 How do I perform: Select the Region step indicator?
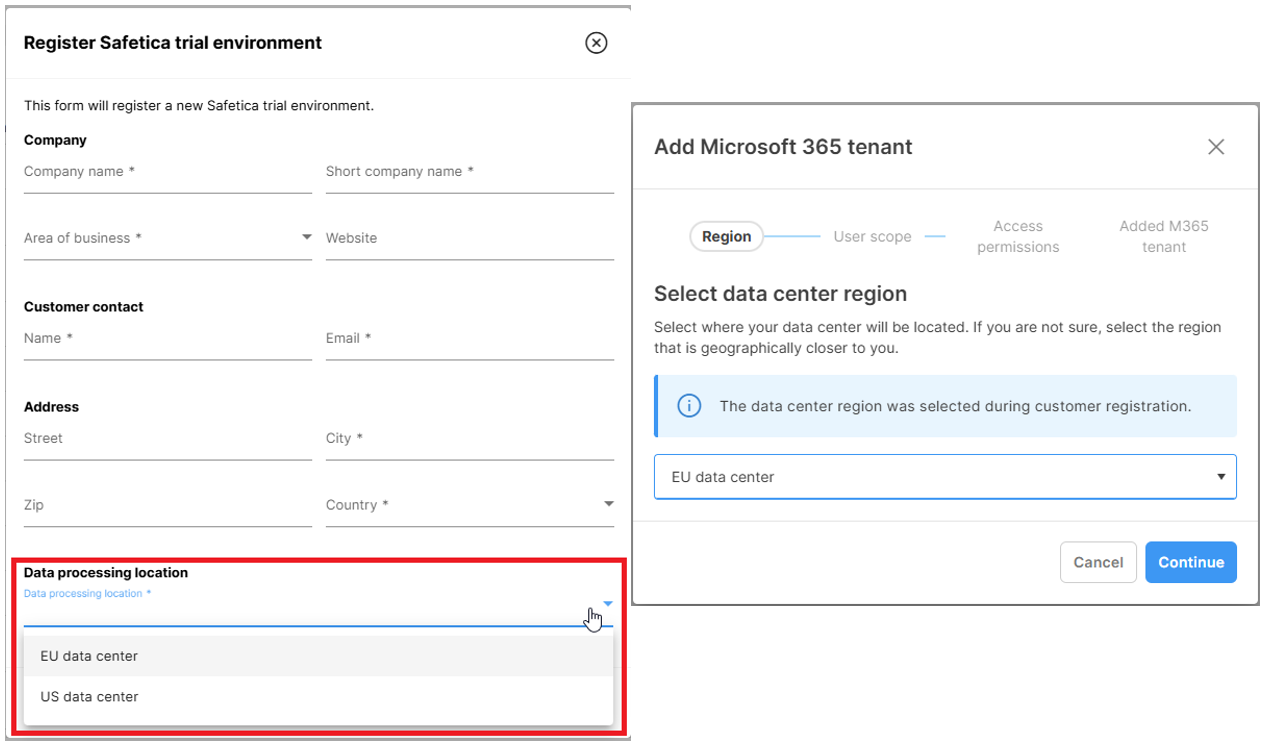coord(726,236)
